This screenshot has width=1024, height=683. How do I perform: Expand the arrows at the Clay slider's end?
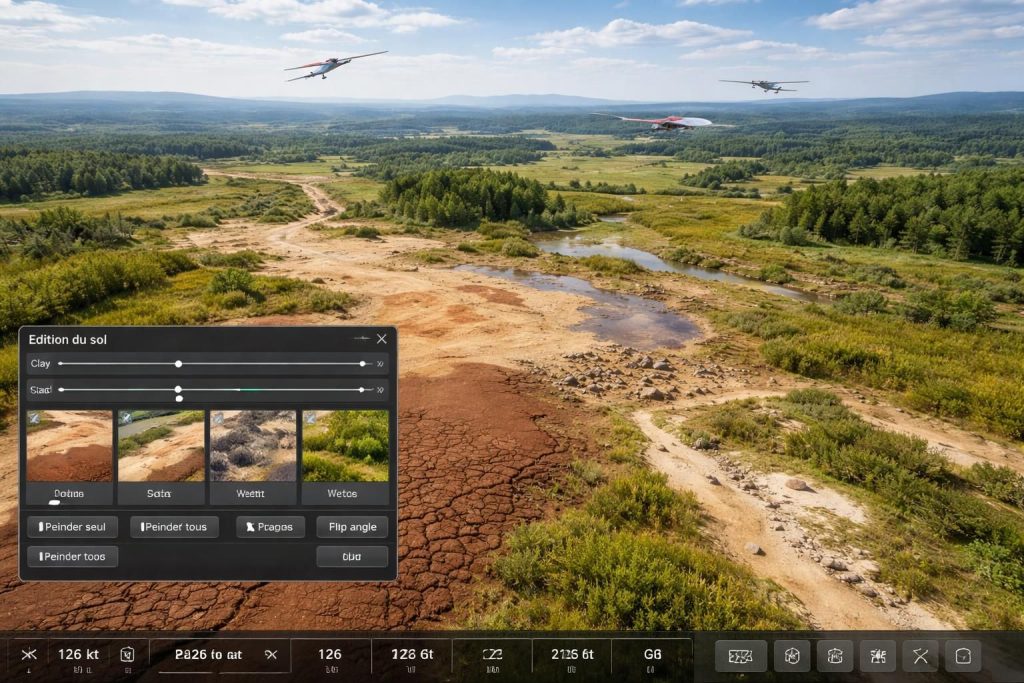[x=380, y=364]
